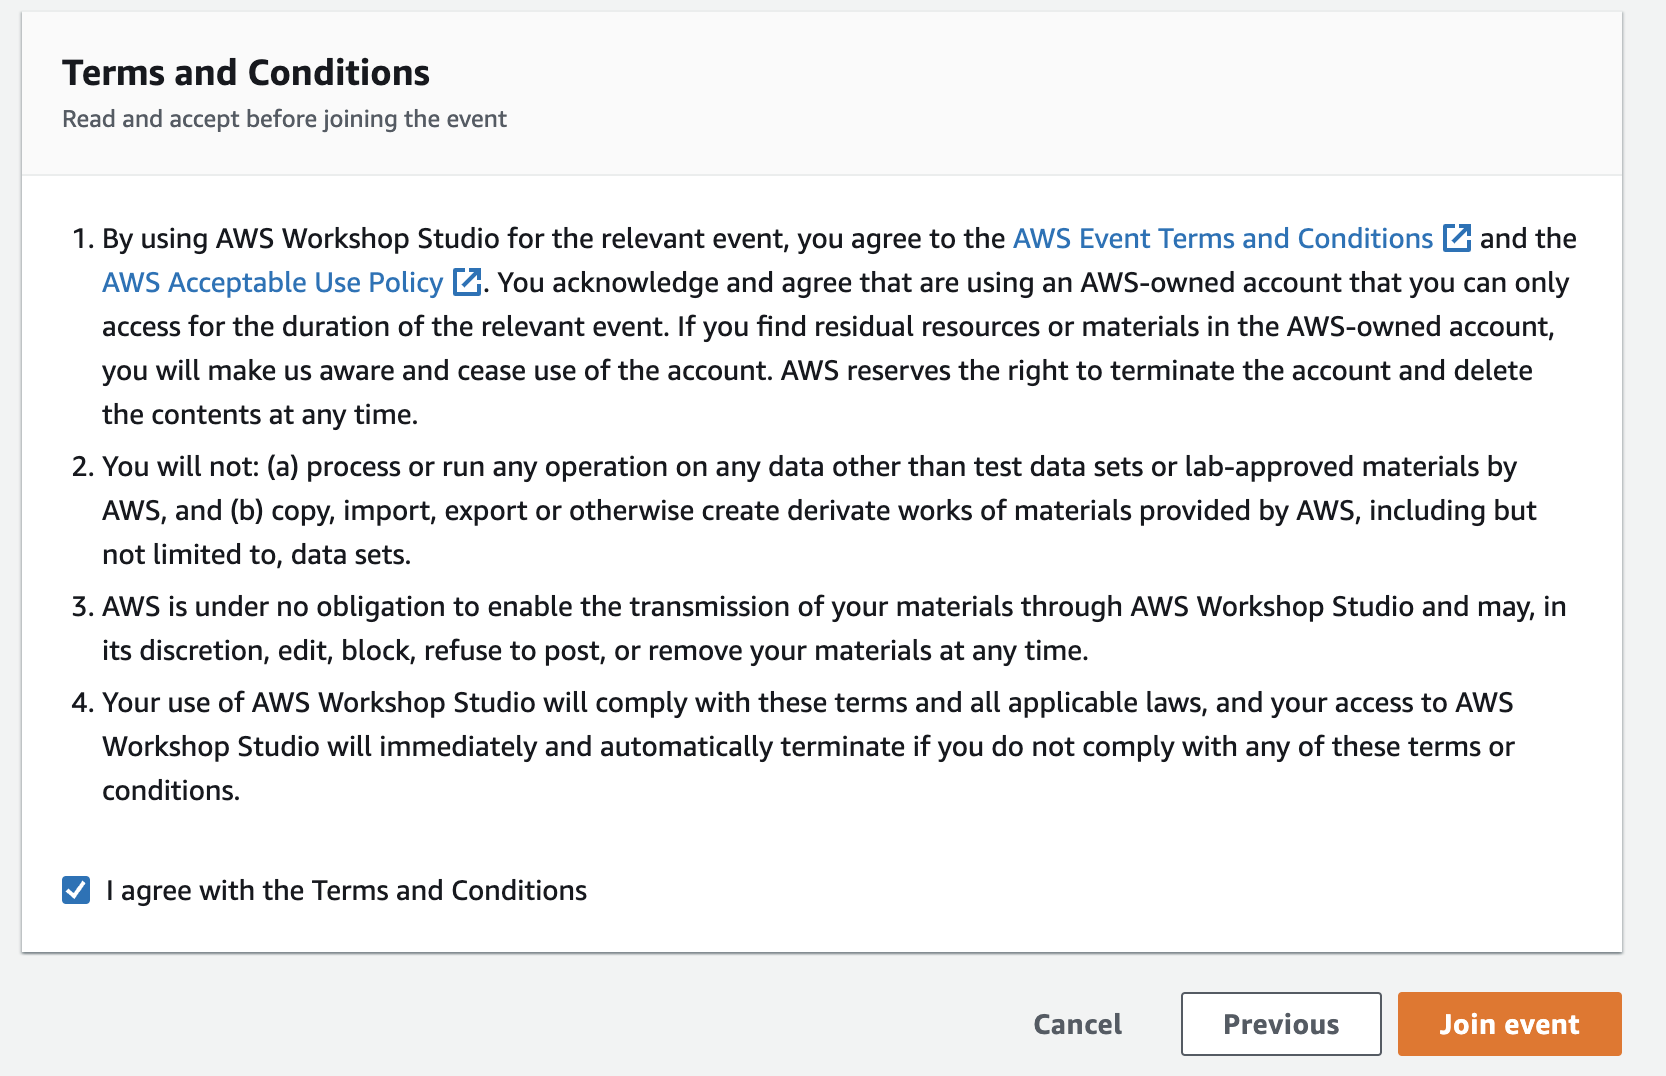Click external-link icon after Event Terms and Conditions
The height and width of the screenshot is (1076, 1666).
coord(1457,238)
